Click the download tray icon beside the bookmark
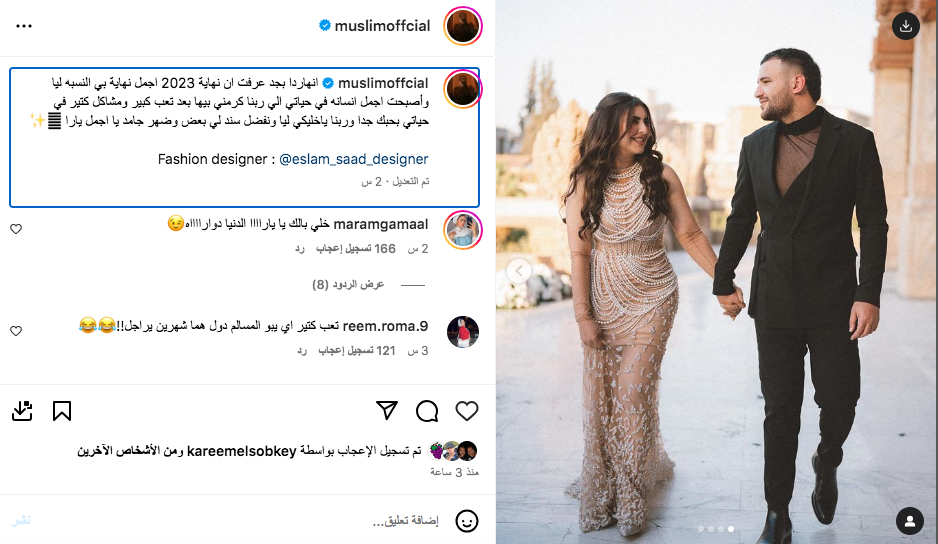Screen dimensions: 938x544 pos(22,411)
